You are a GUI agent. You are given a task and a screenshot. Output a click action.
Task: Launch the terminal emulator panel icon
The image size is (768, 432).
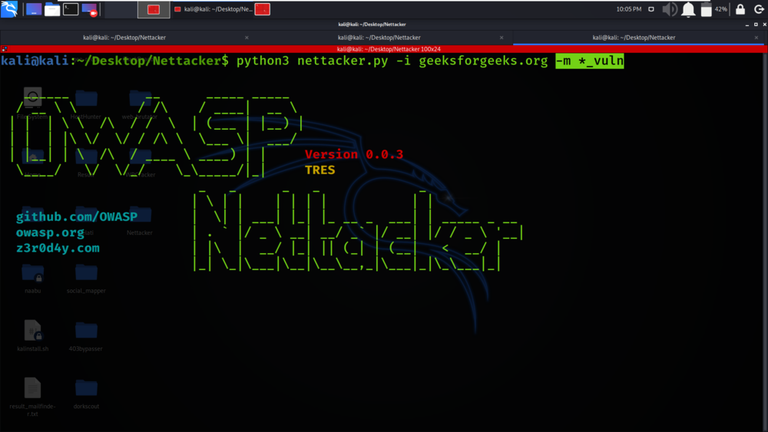pos(71,9)
